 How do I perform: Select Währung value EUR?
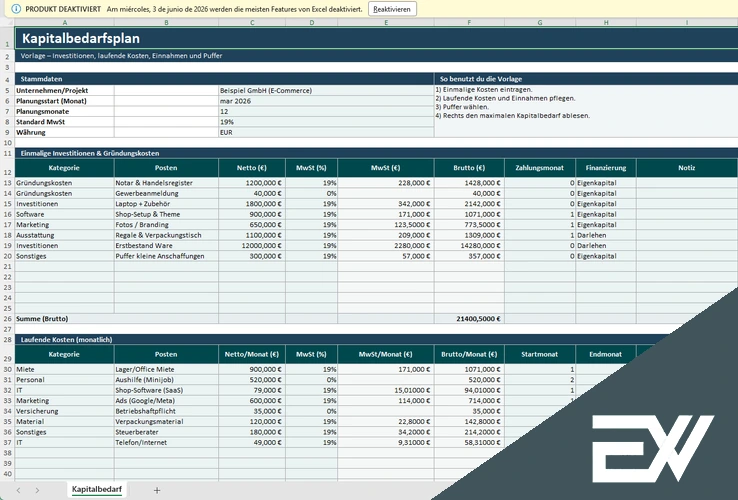click(x=326, y=132)
